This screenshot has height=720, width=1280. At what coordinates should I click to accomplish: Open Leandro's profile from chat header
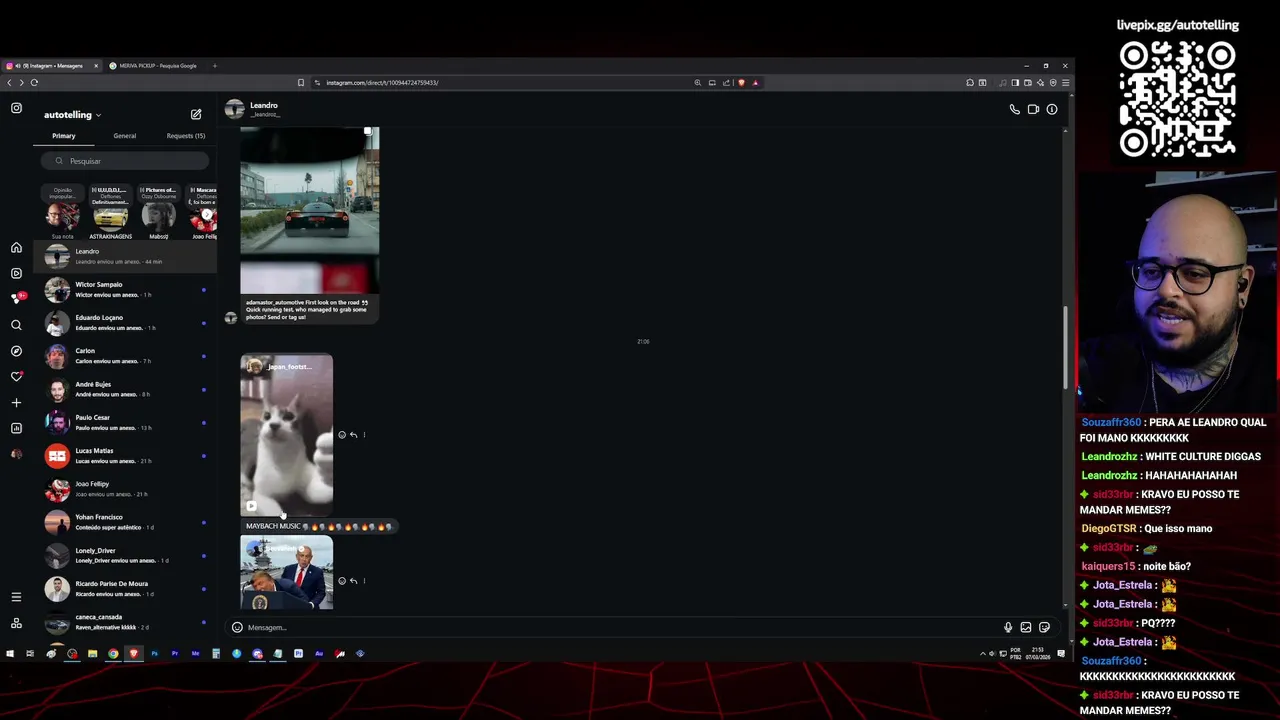click(253, 109)
